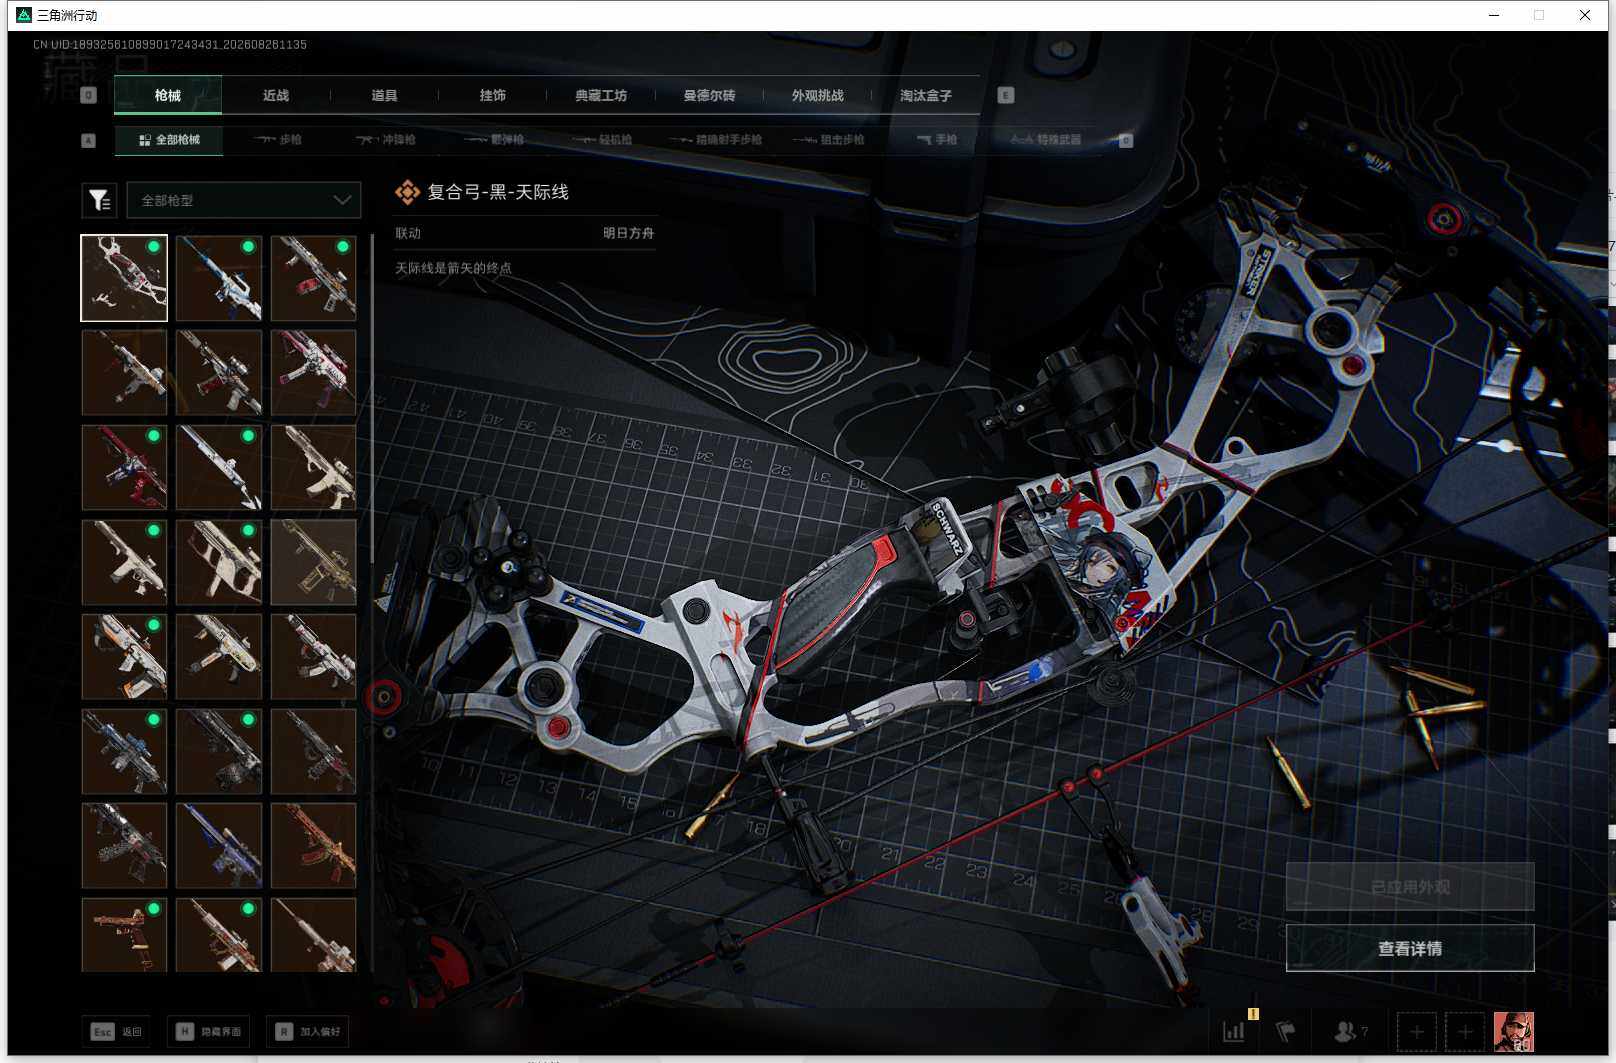
Task: Go to the 典藏工坊 tab
Action: click(601, 95)
